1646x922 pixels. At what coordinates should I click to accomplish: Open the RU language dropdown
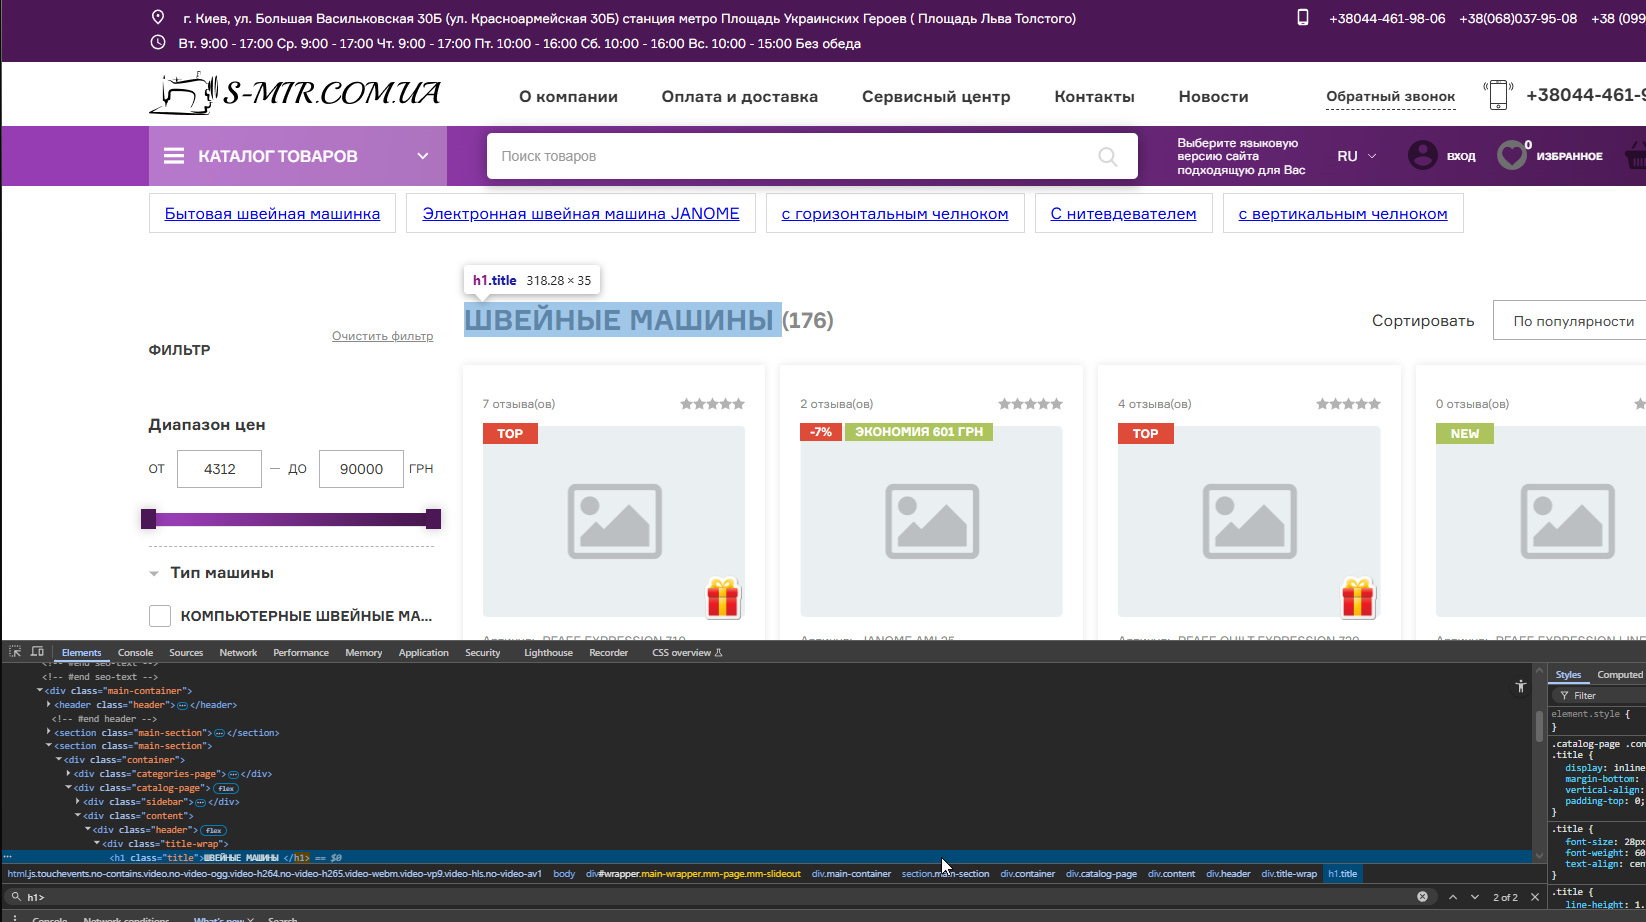[x=1357, y=156]
